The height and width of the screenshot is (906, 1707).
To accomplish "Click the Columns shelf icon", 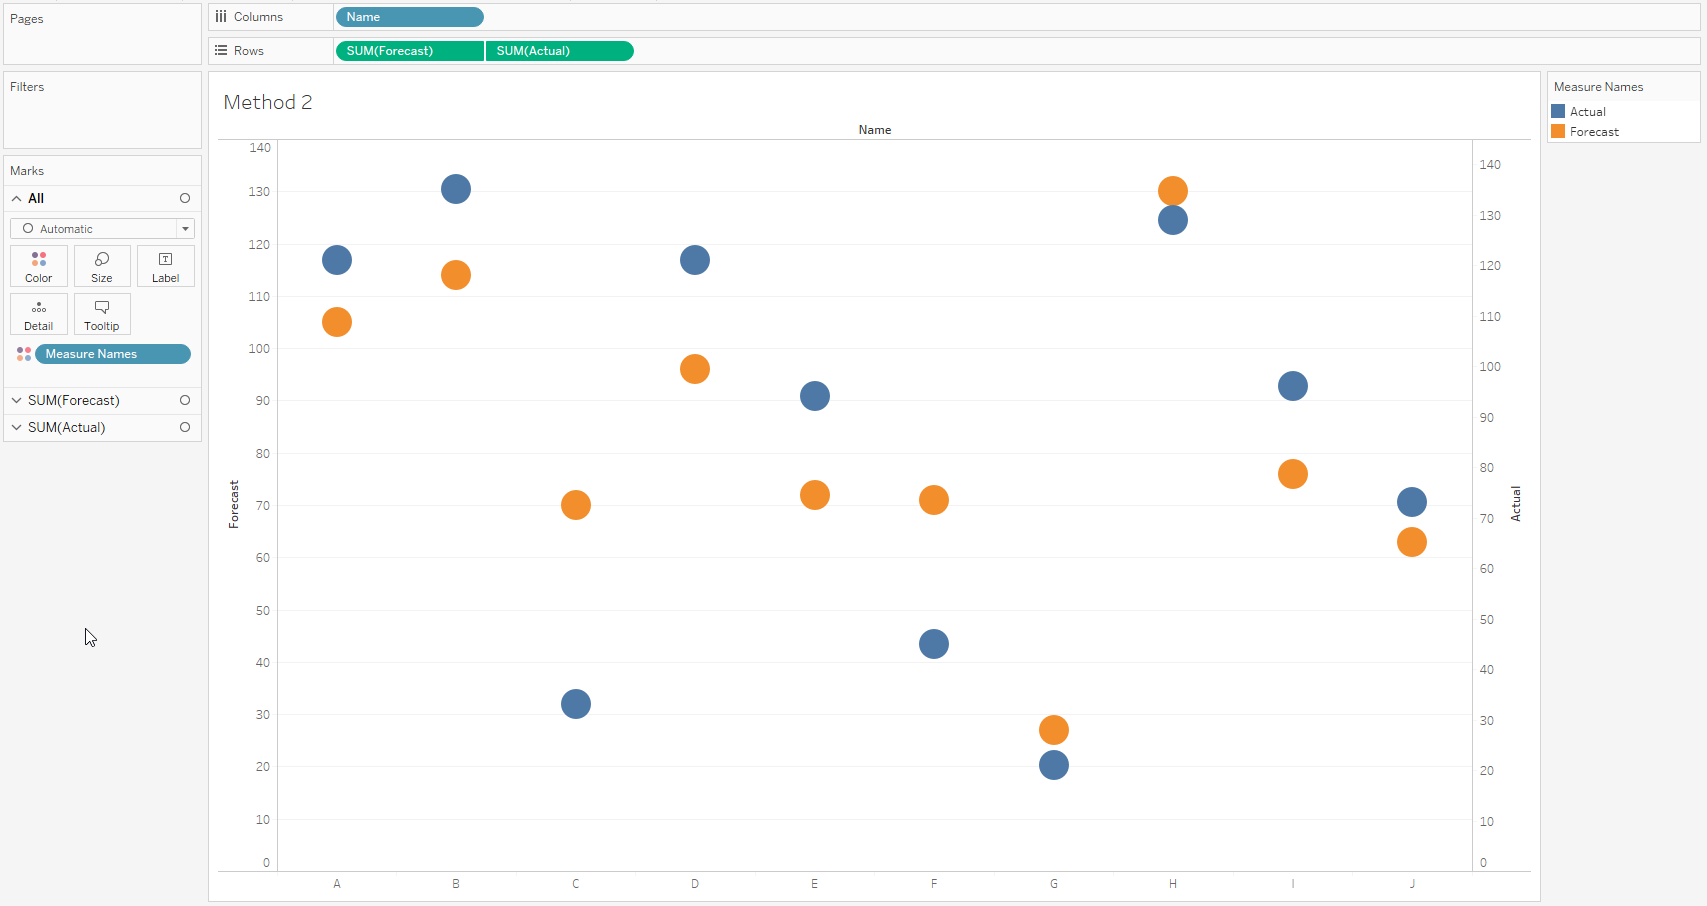I will click(x=221, y=17).
